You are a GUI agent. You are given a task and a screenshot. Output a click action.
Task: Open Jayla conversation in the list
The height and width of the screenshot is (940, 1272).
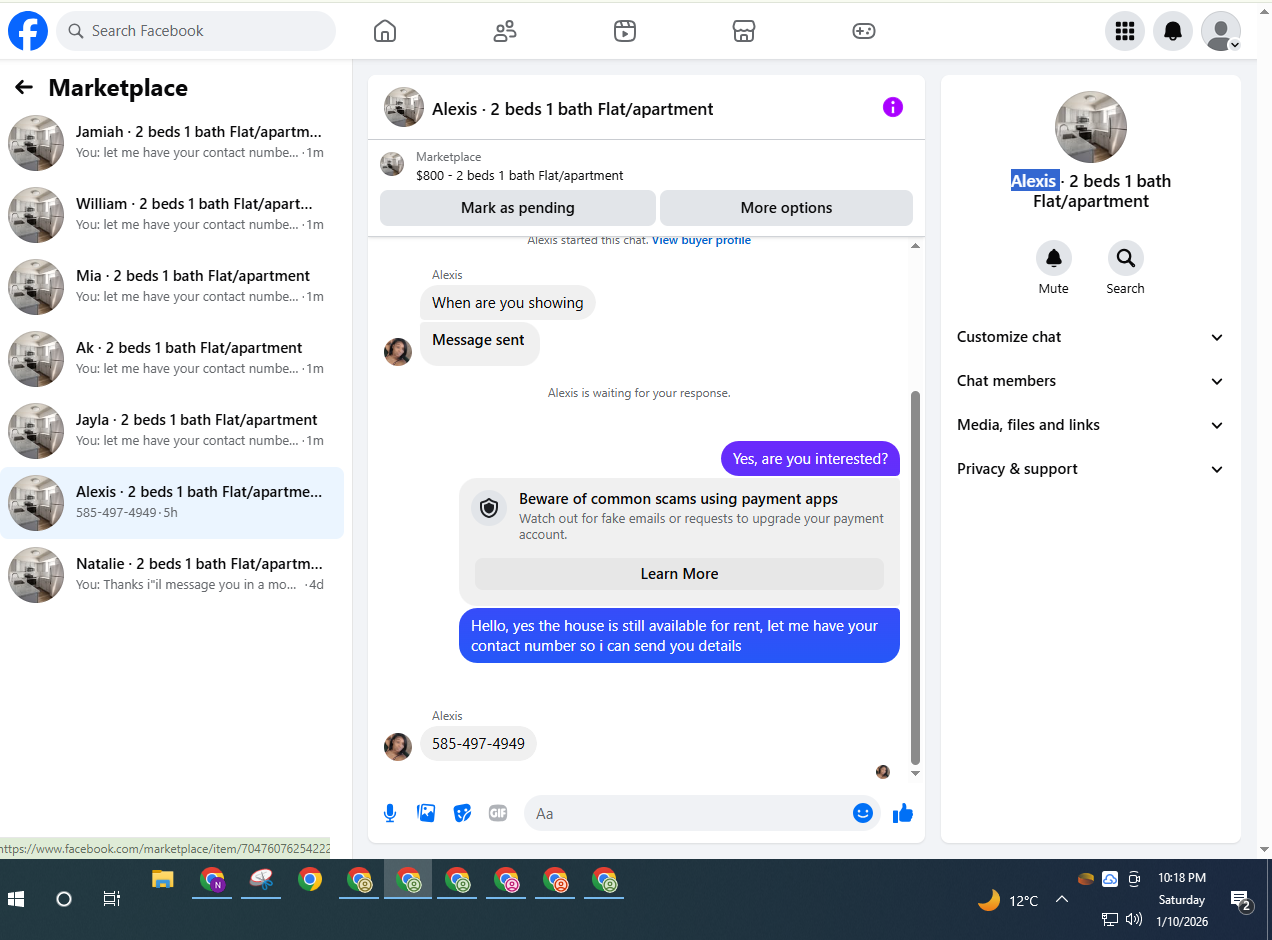[x=172, y=431]
